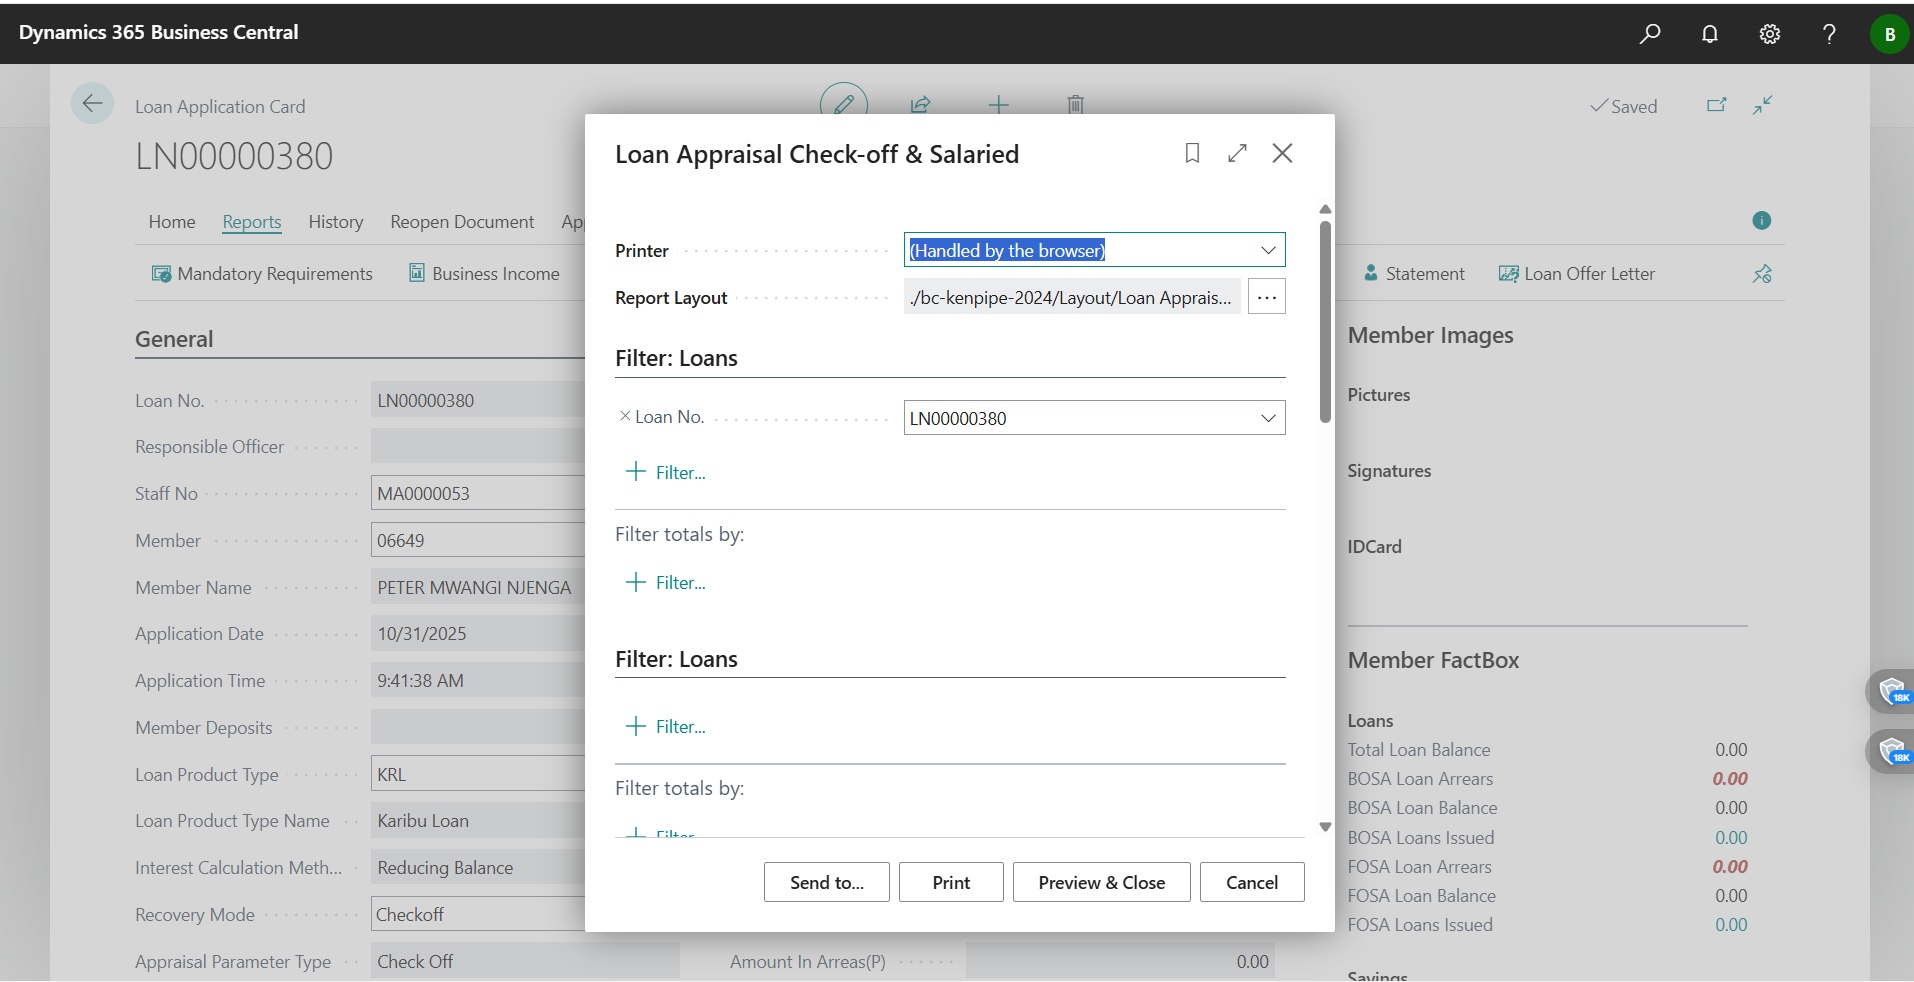Delete the record via the trash icon

(x=1075, y=103)
